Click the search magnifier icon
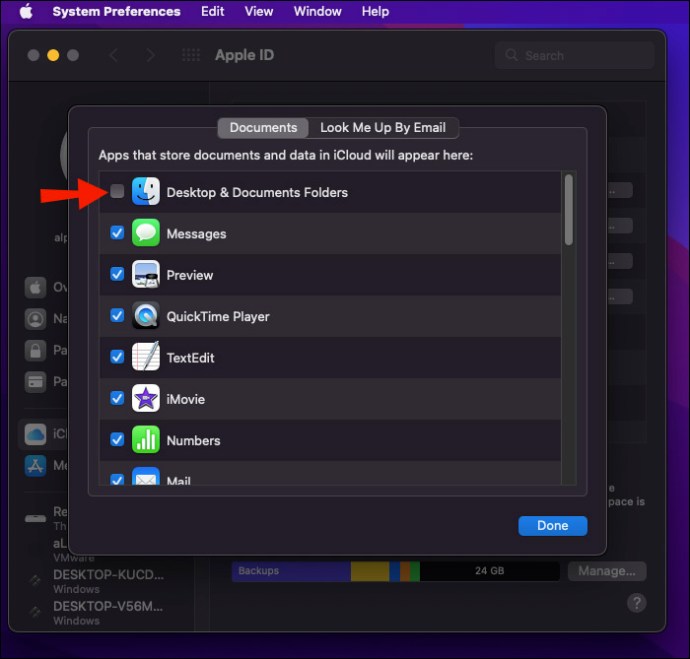 click(511, 55)
